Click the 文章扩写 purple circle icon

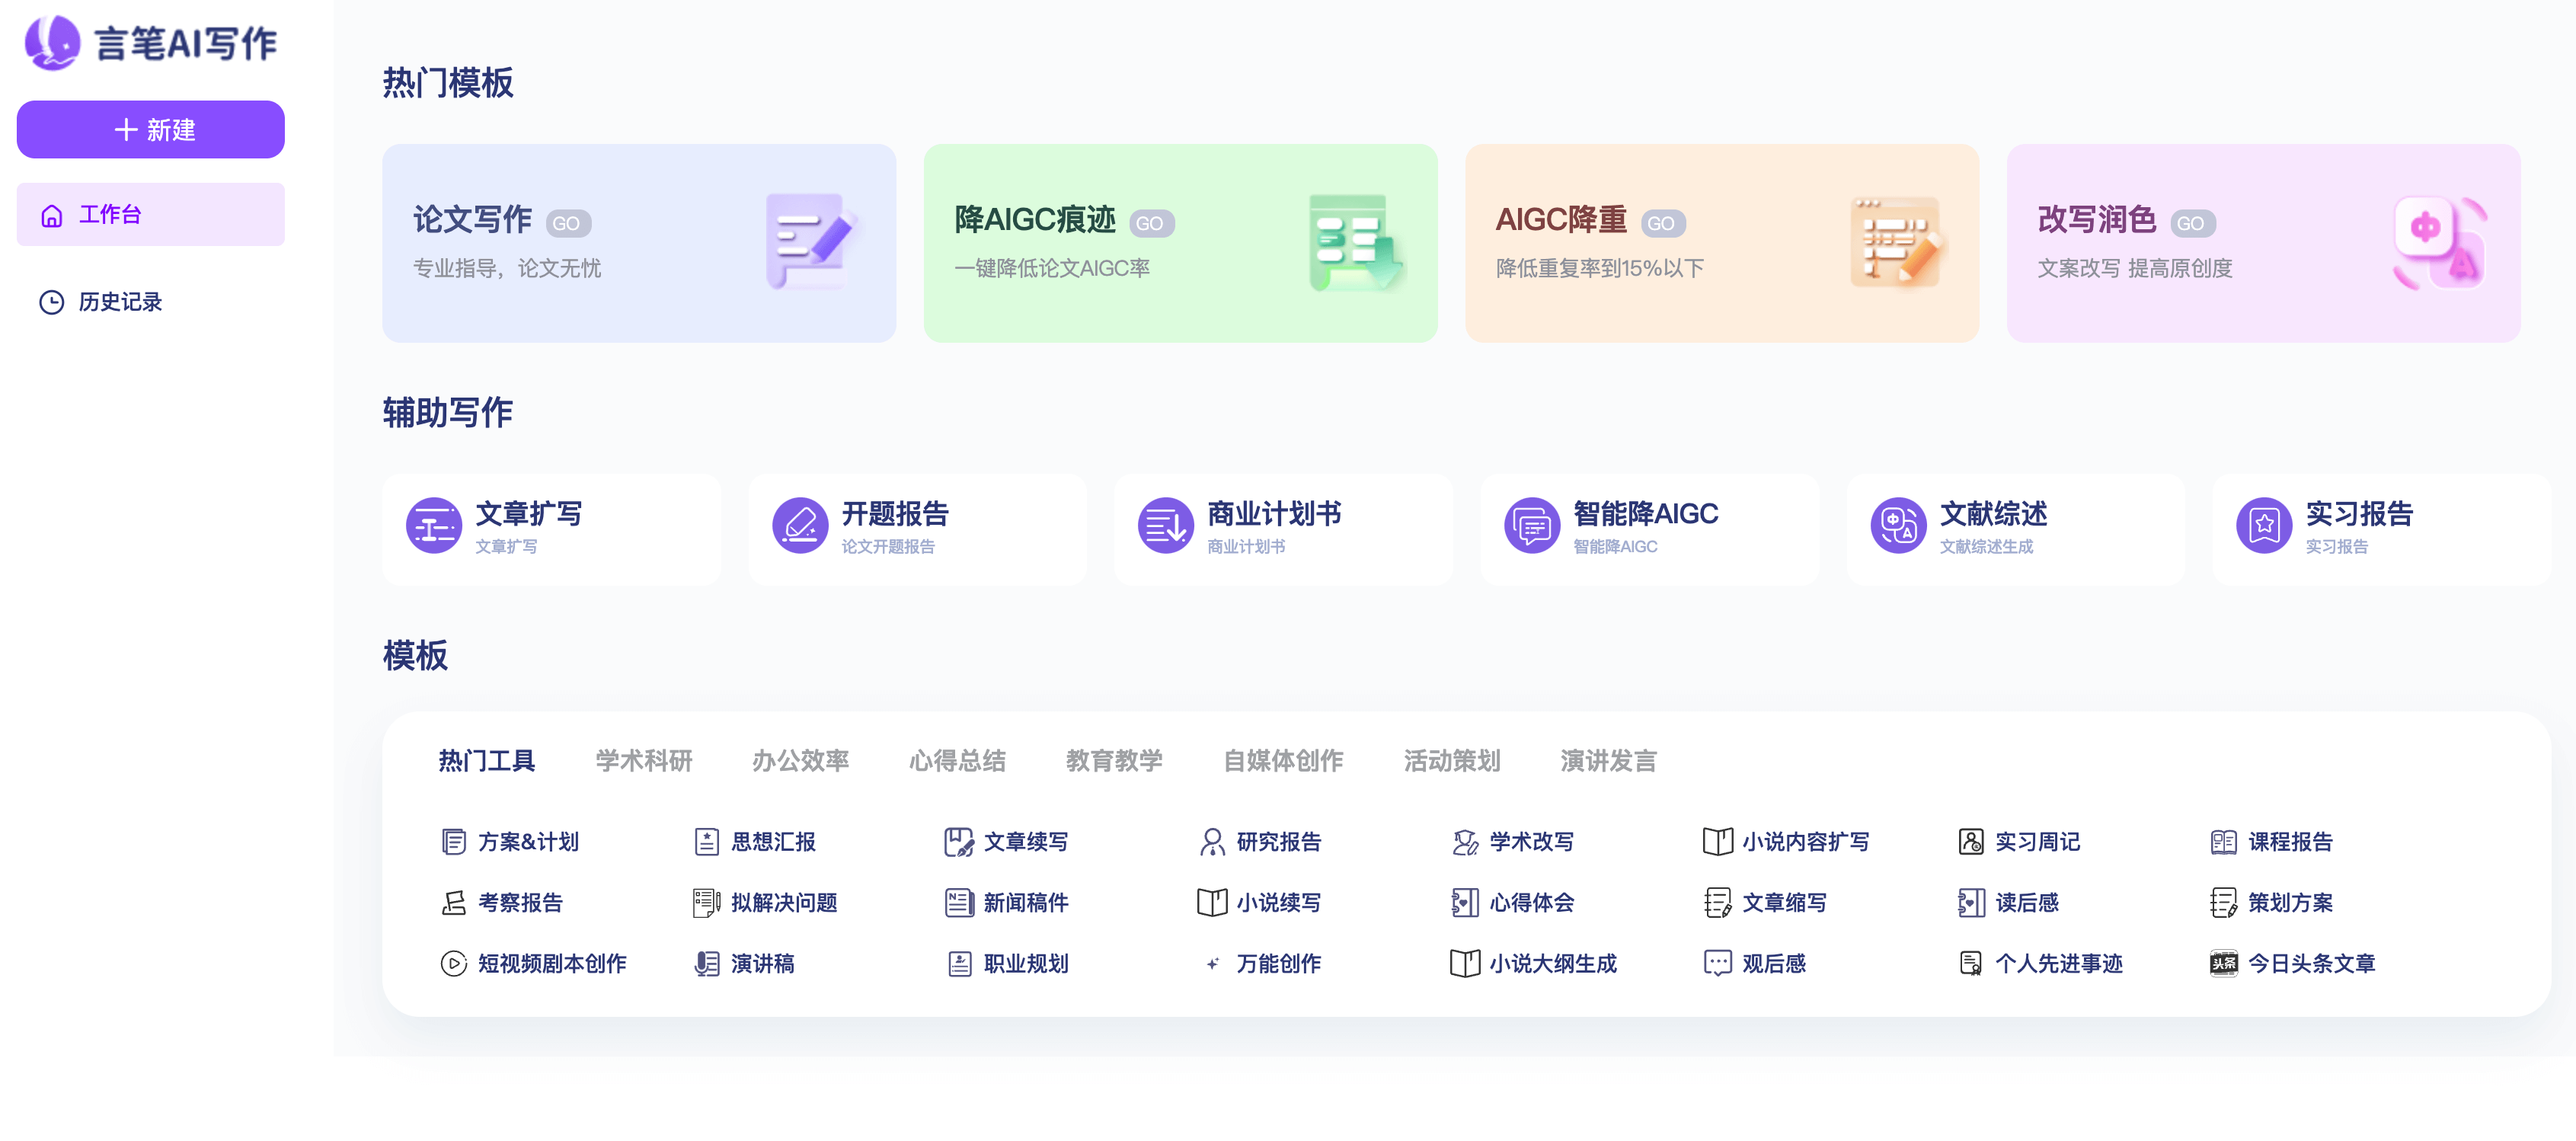click(433, 525)
